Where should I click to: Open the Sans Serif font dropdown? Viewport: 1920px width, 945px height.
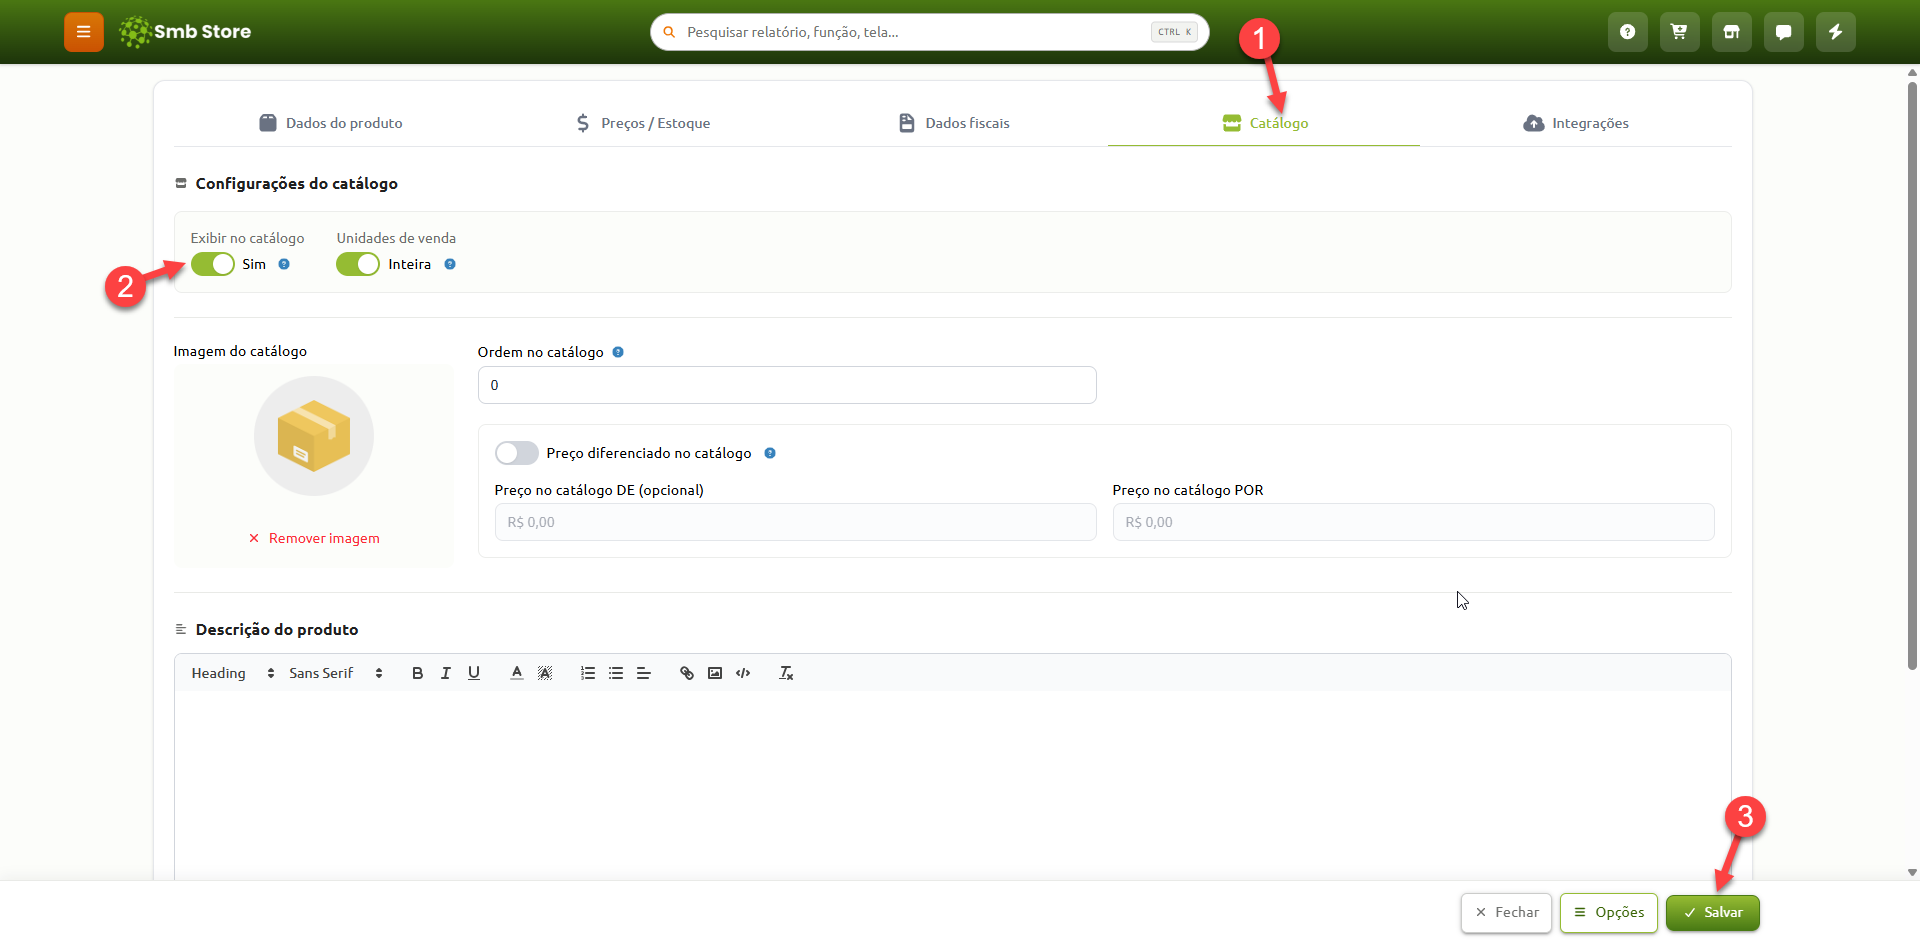tap(336, 673)
